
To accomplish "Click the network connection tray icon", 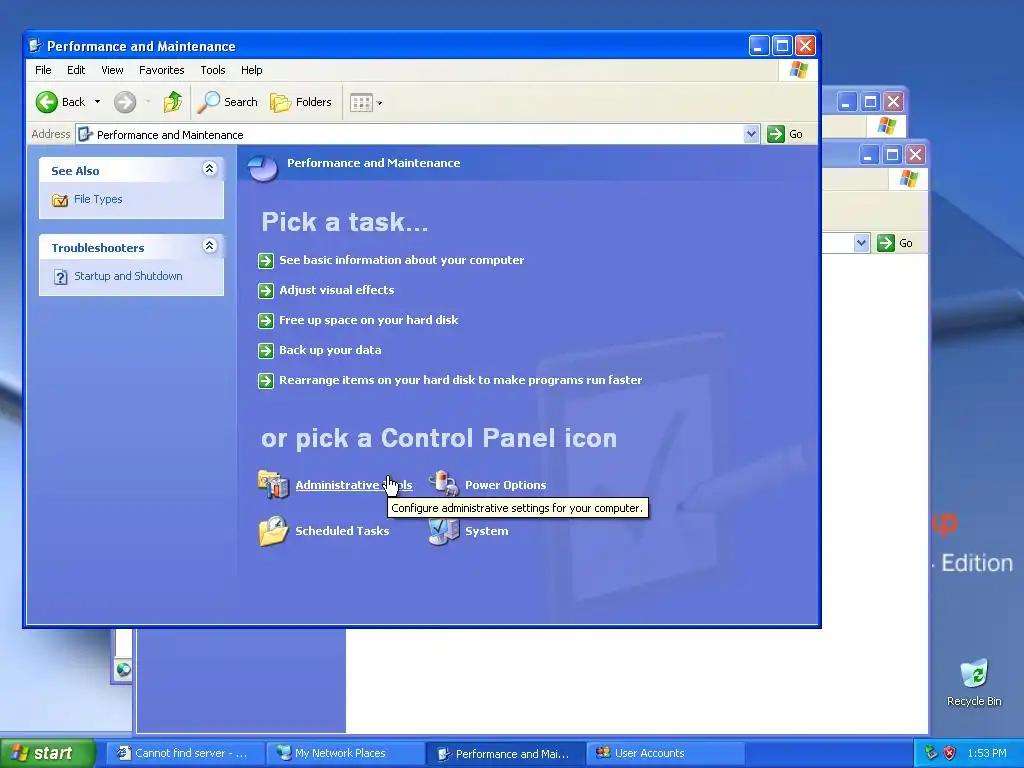I will [931, 753].
